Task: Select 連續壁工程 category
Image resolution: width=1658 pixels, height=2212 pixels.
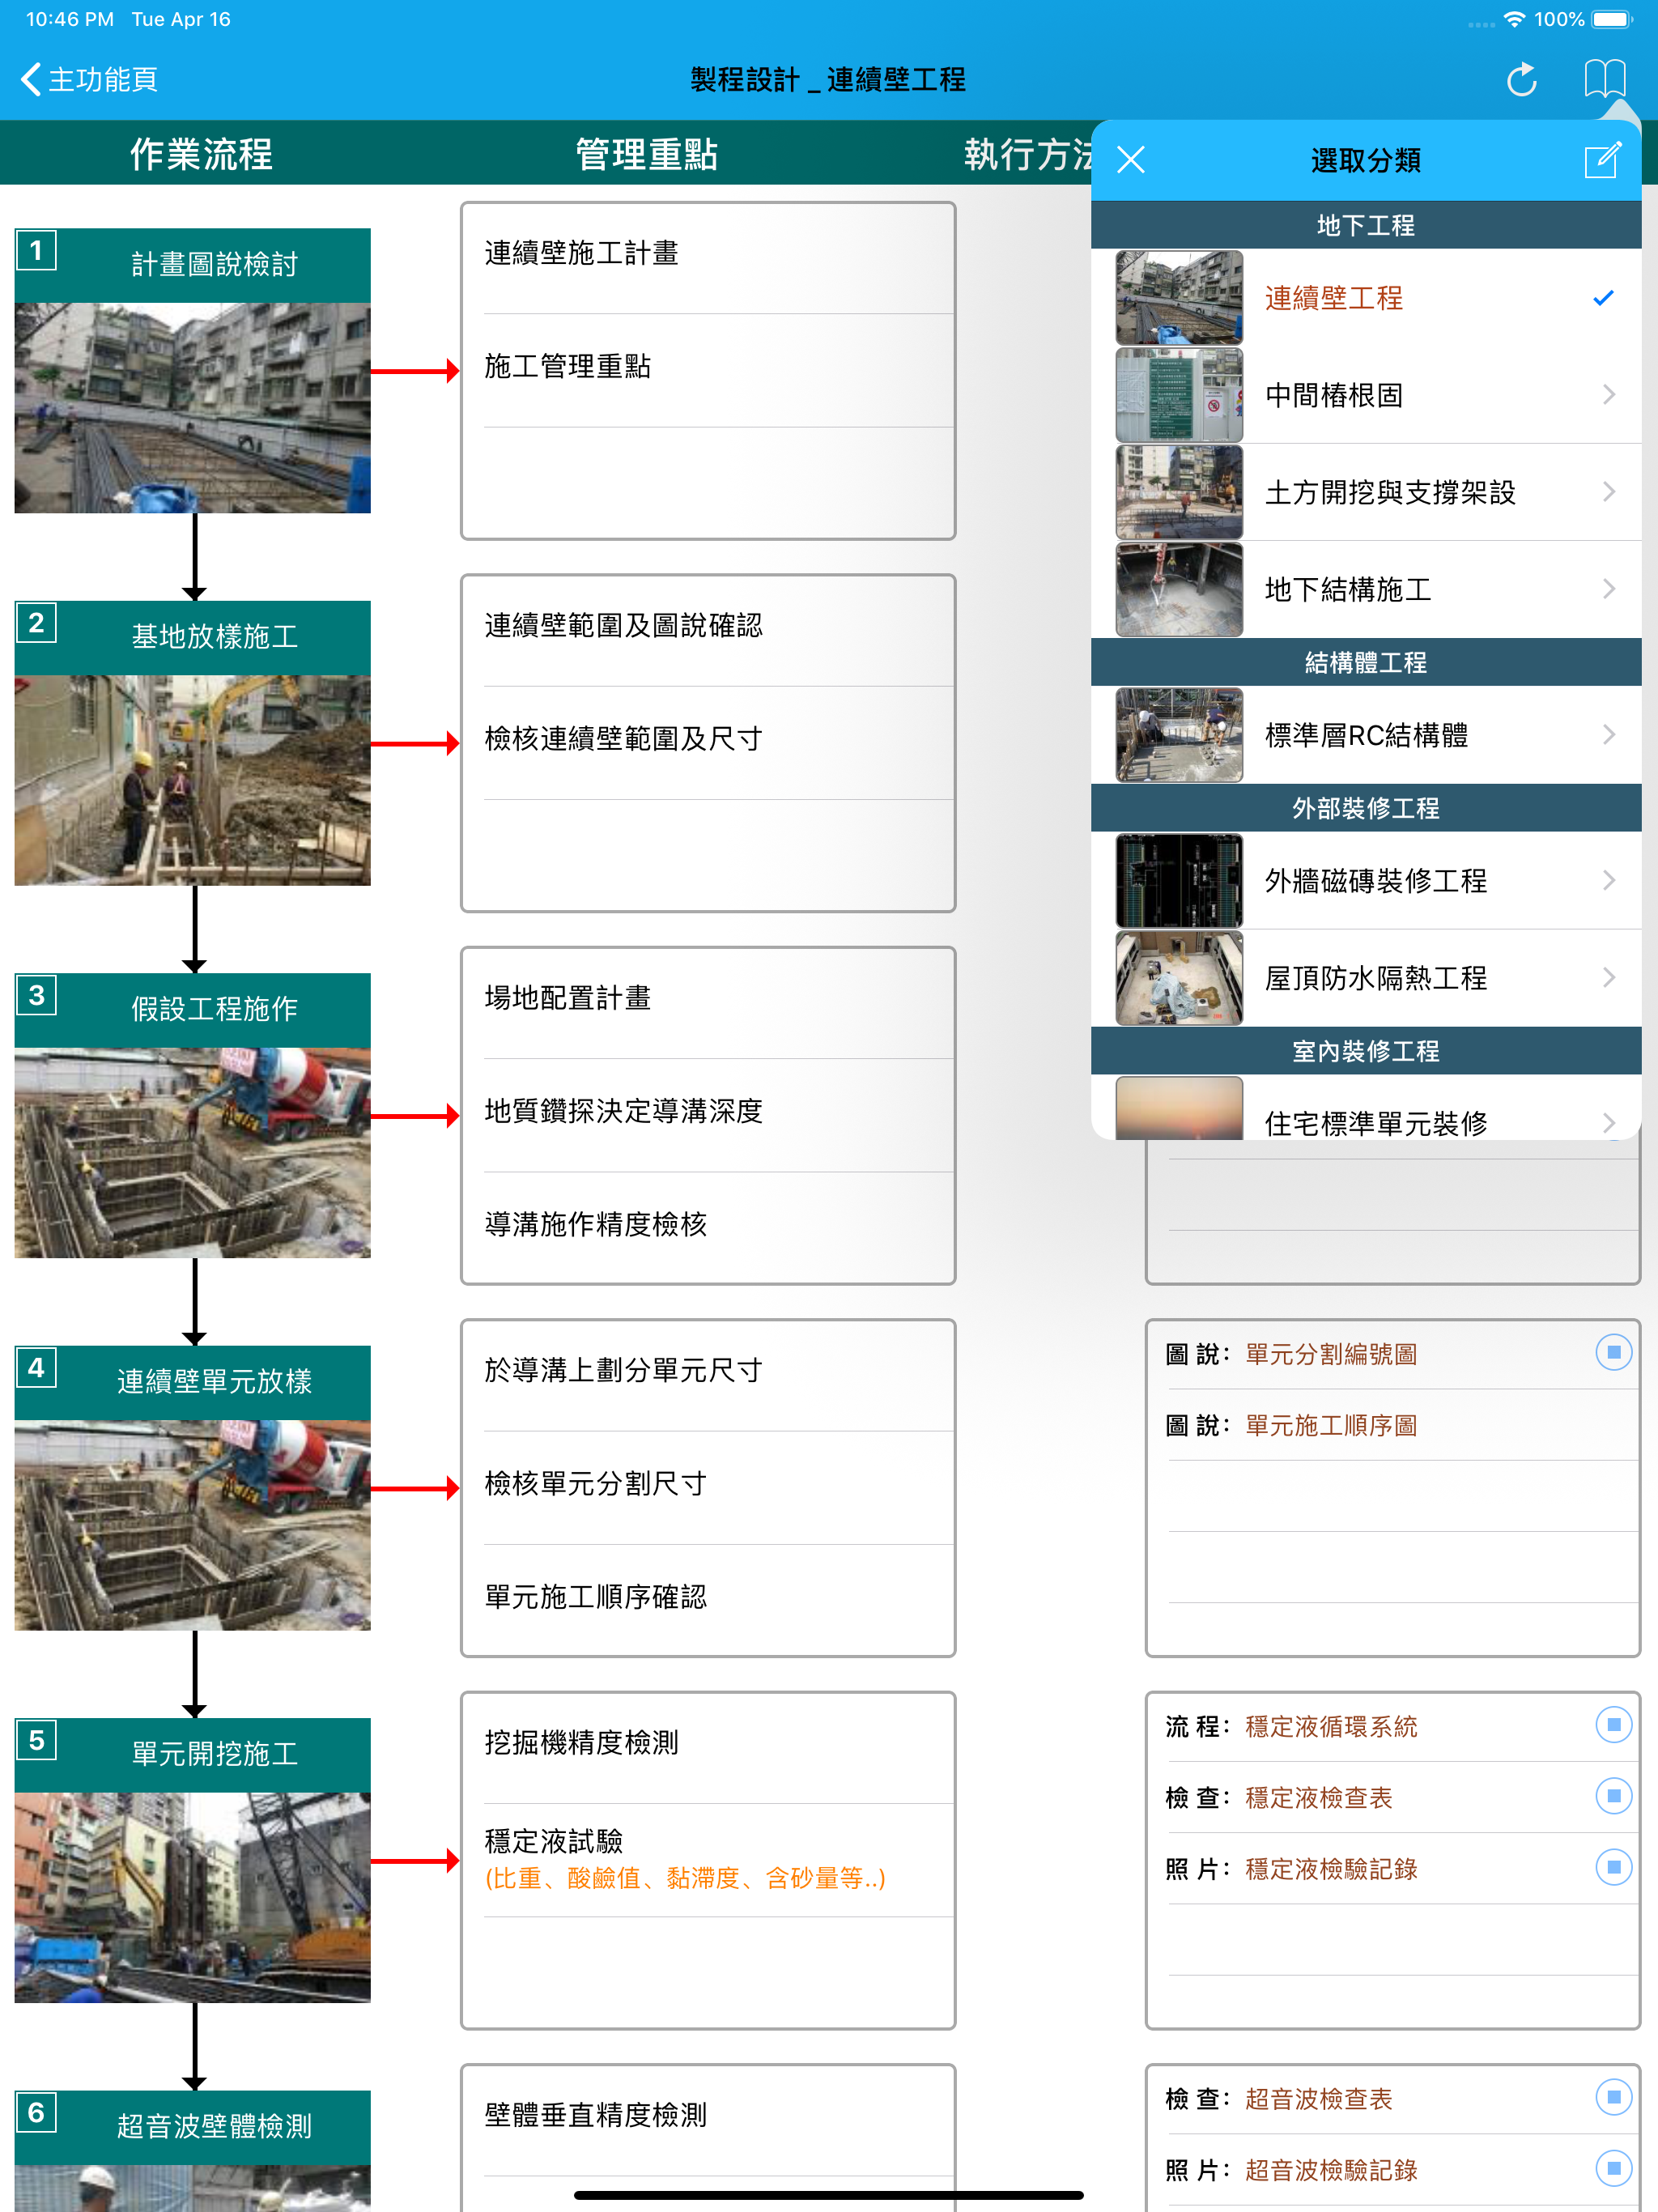Action: (1366, 298)
